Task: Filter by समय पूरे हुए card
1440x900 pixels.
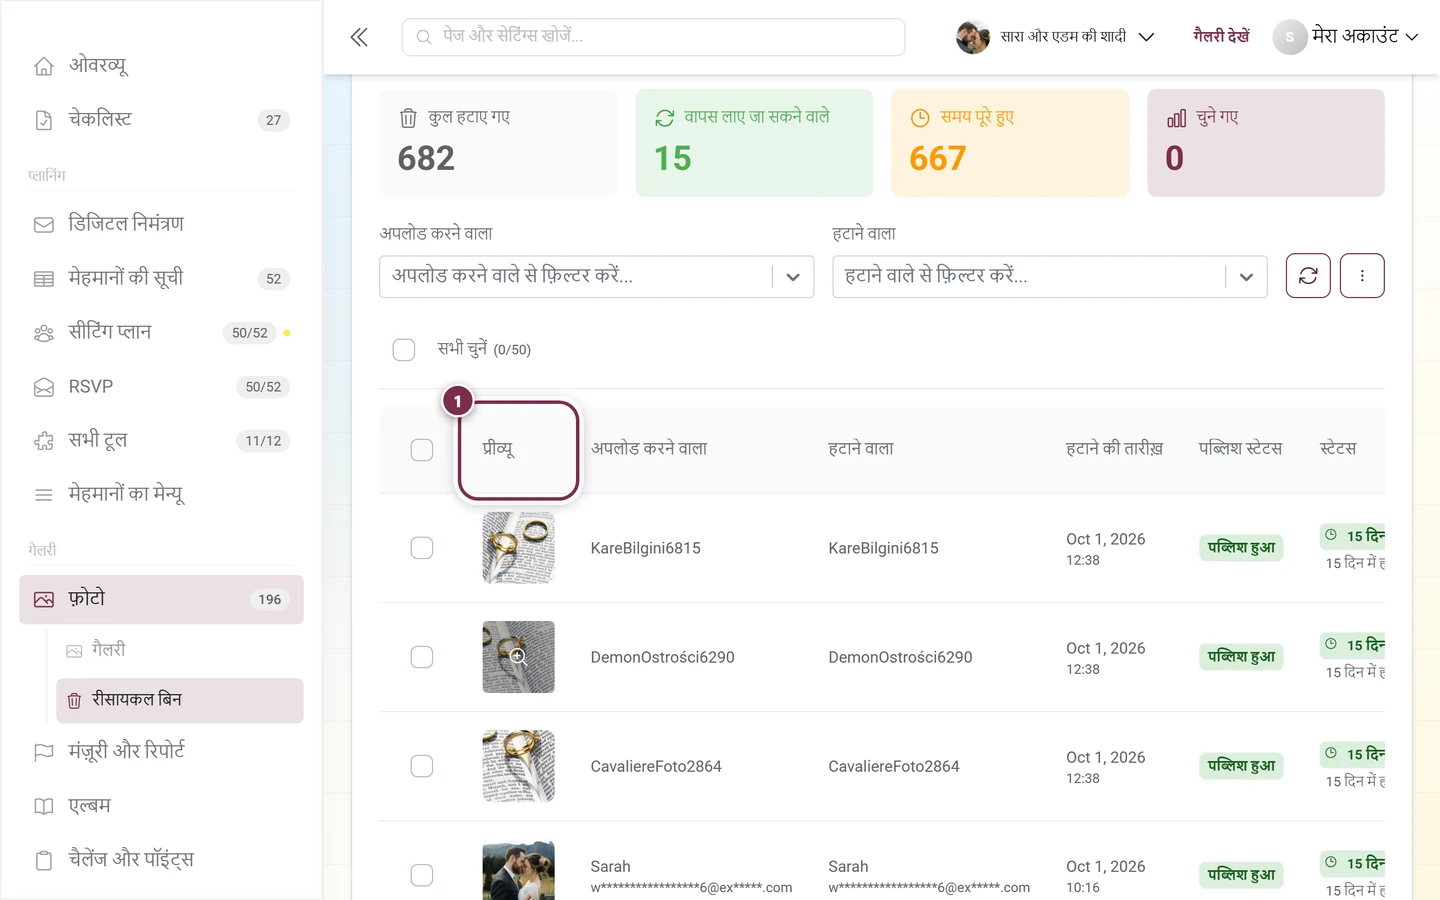Action: (1010, 143)
